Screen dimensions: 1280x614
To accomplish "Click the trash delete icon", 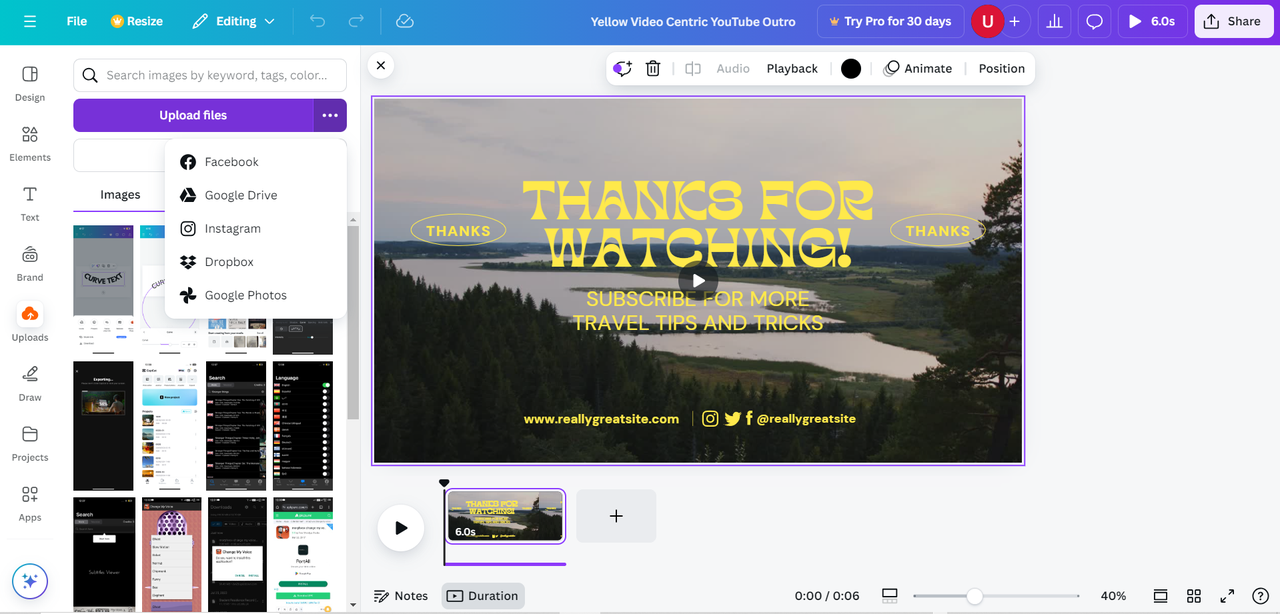I will pyautogui.click(x=653, y=68).
